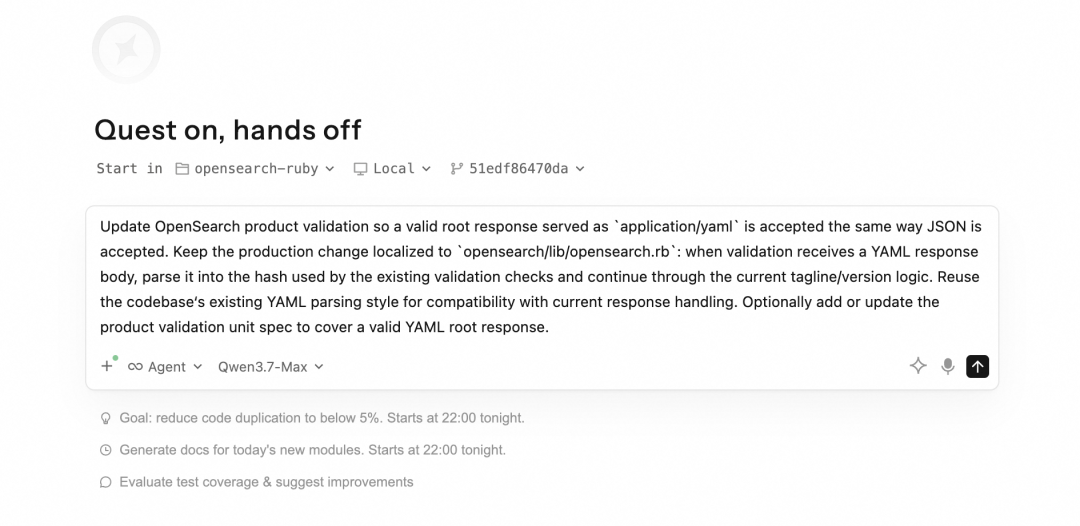Click the plus attachment icon
This screenshot has width=1080, height=526.
(x=107, y=366)
